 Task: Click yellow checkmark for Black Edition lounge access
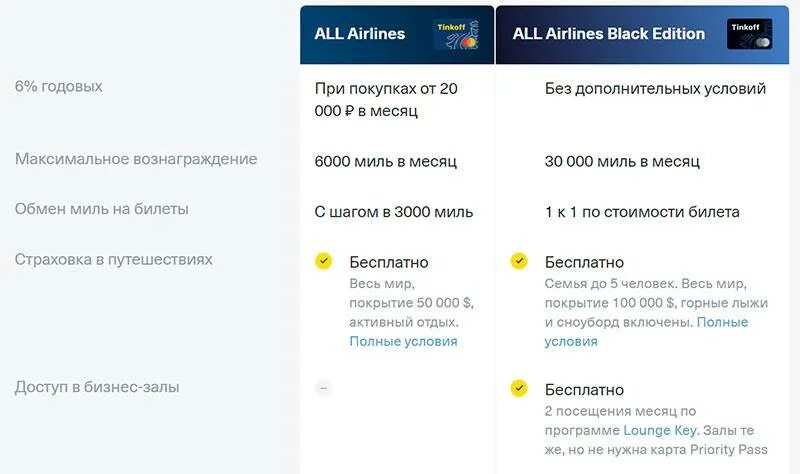click(519, 388)
